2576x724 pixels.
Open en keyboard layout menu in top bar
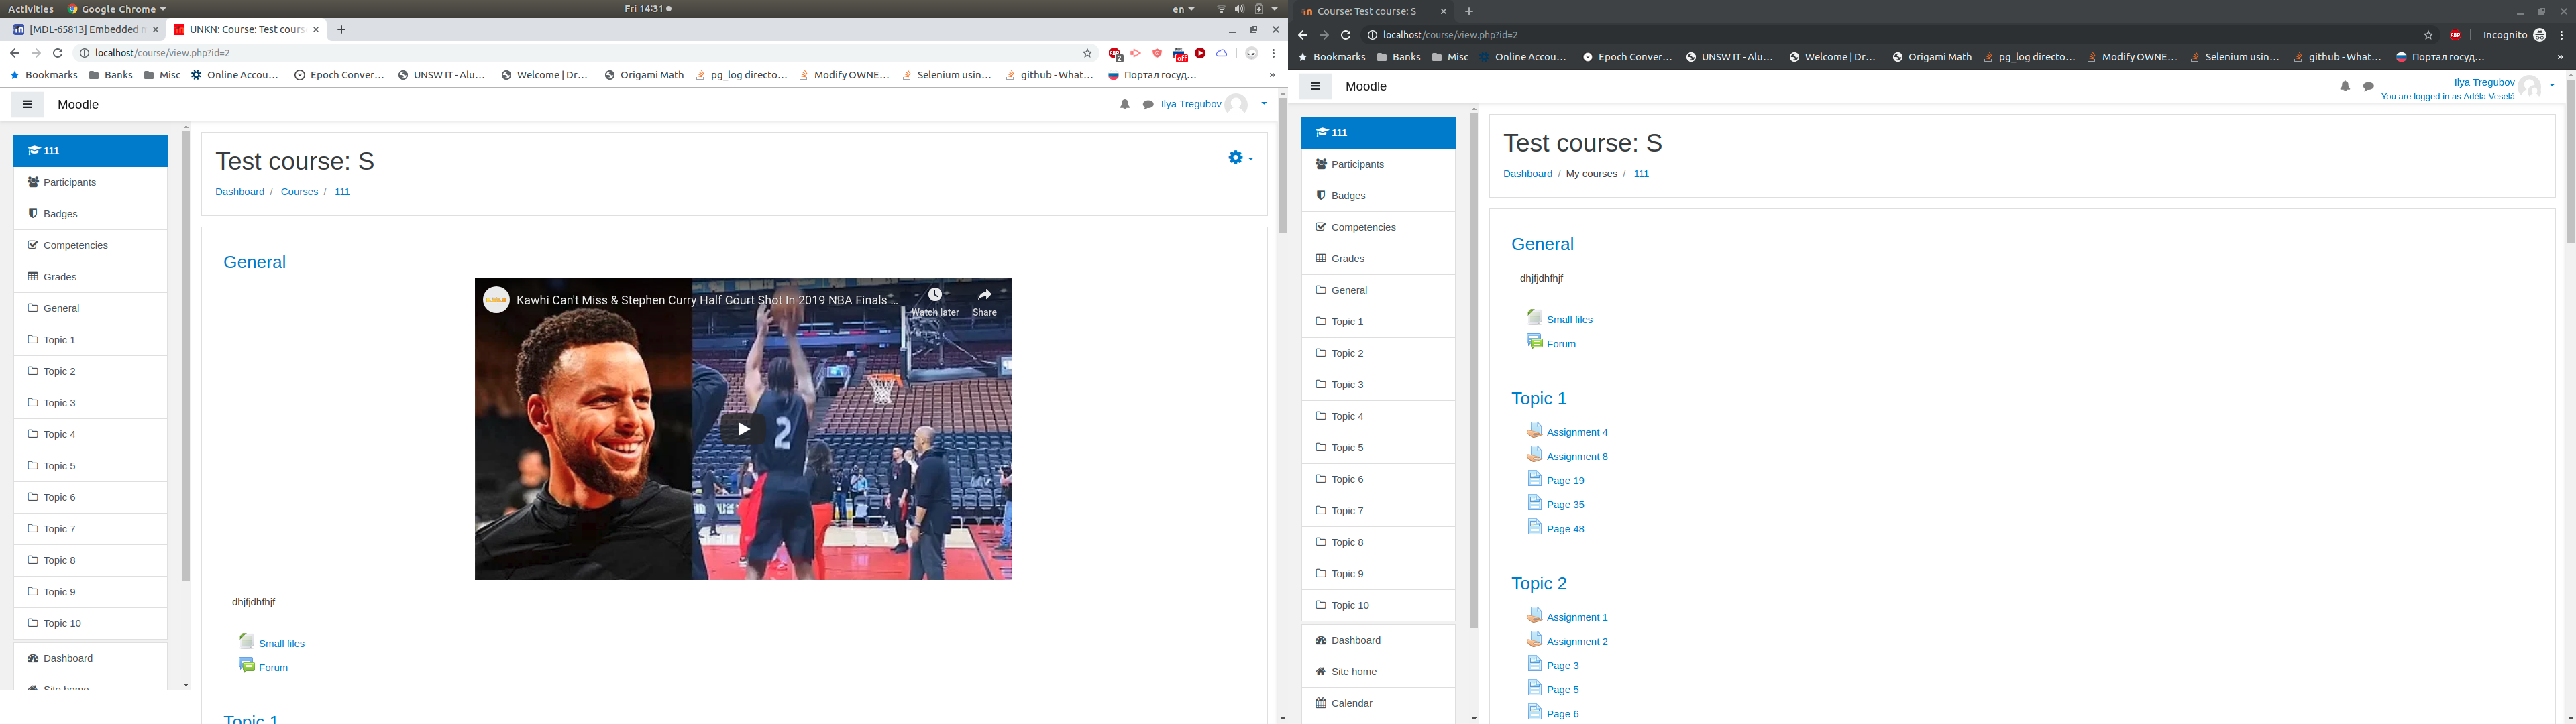(x=1183, y=9)
